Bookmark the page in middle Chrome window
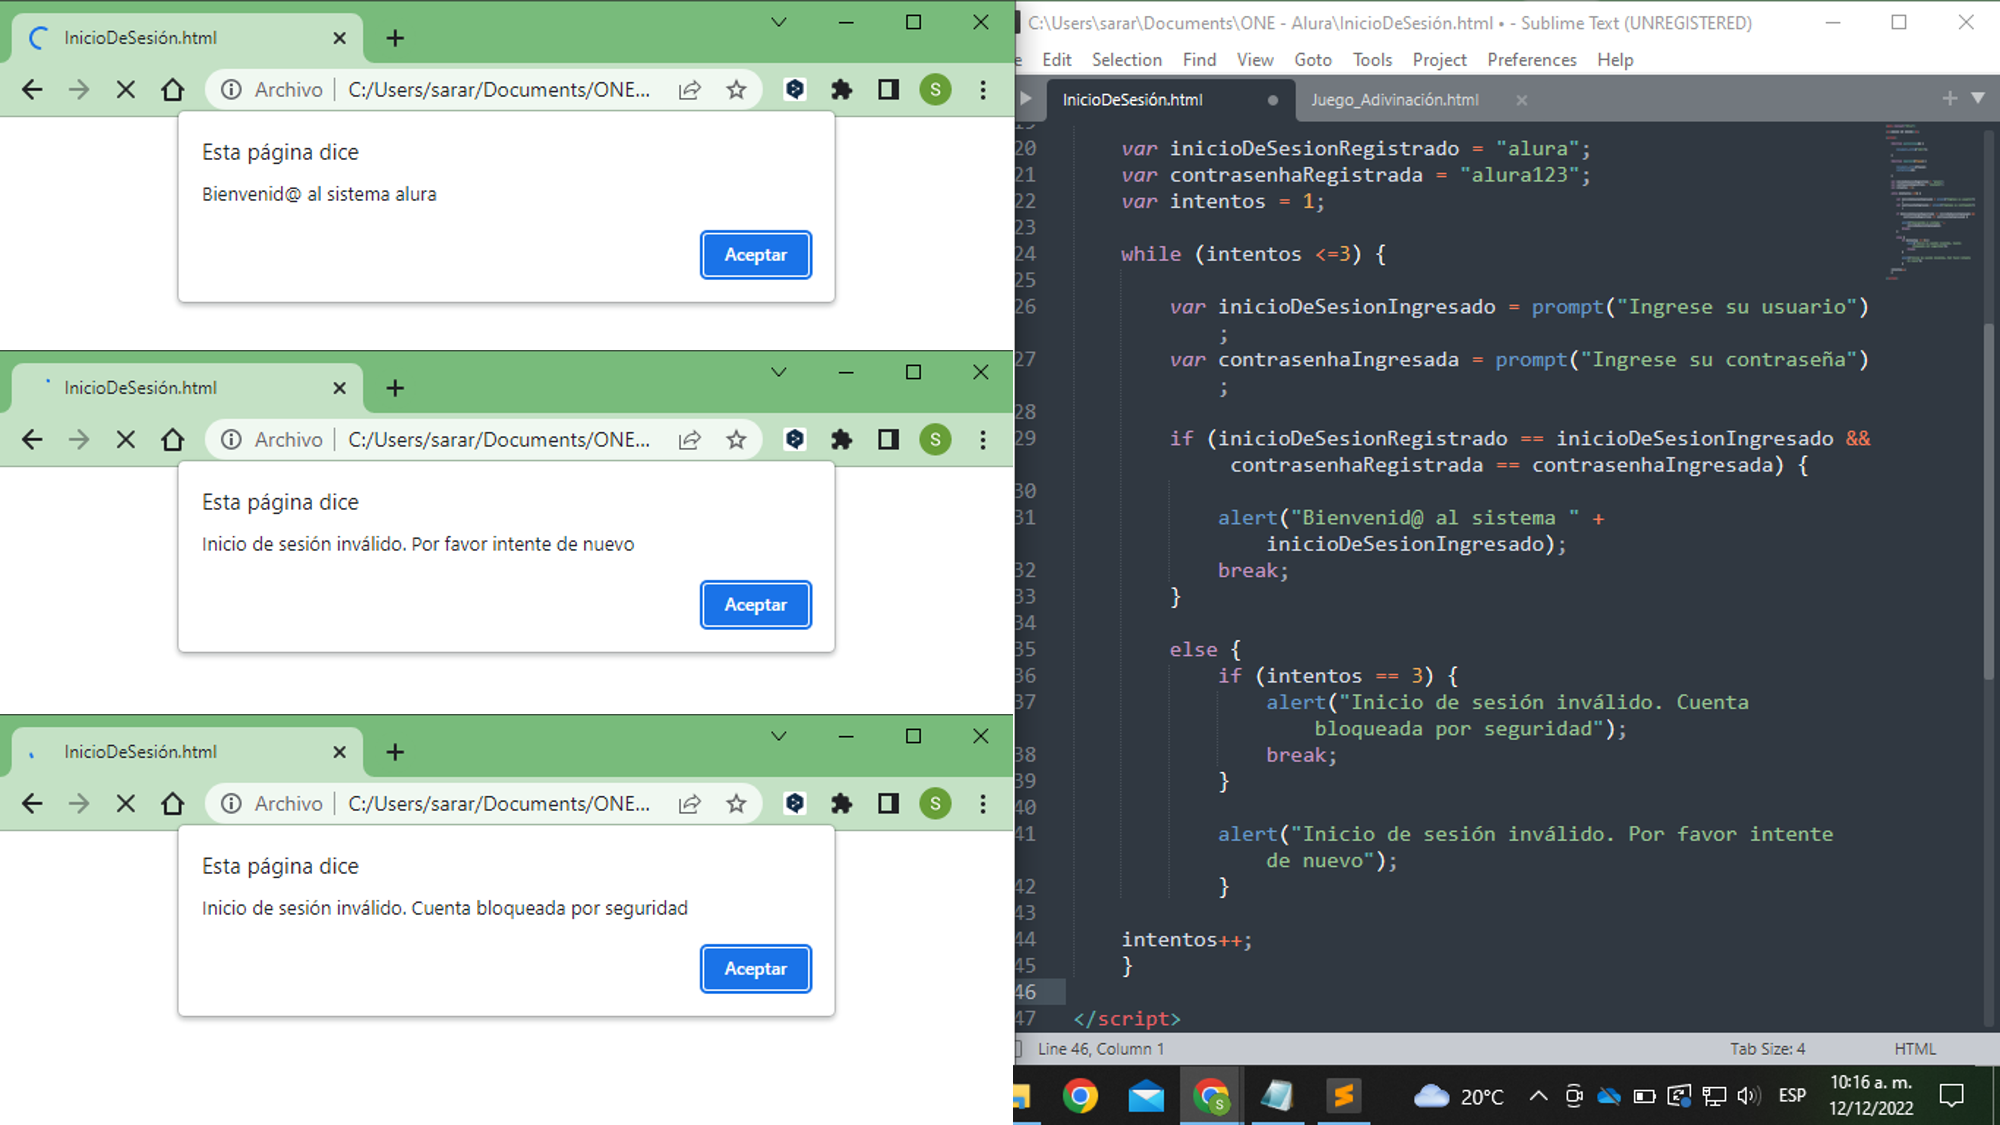The image size is (2000, 1125). tap(737, 440)
